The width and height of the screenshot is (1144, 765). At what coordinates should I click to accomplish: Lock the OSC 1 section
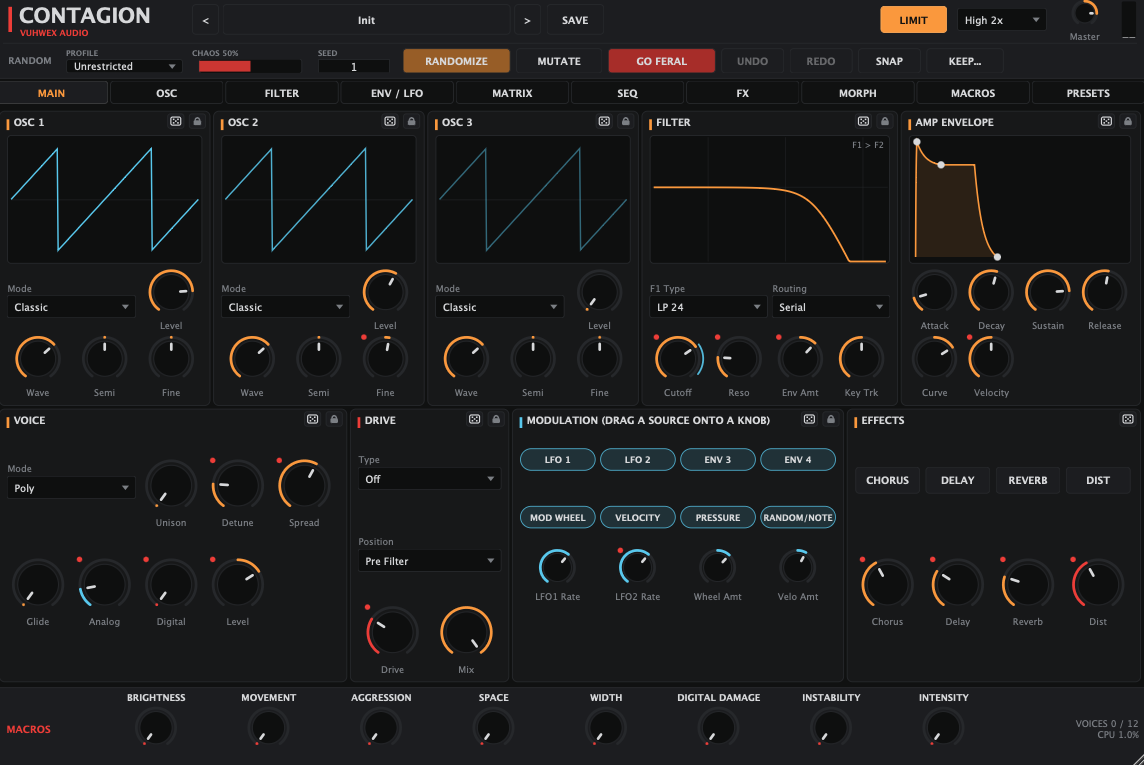(x=197, y=122)
